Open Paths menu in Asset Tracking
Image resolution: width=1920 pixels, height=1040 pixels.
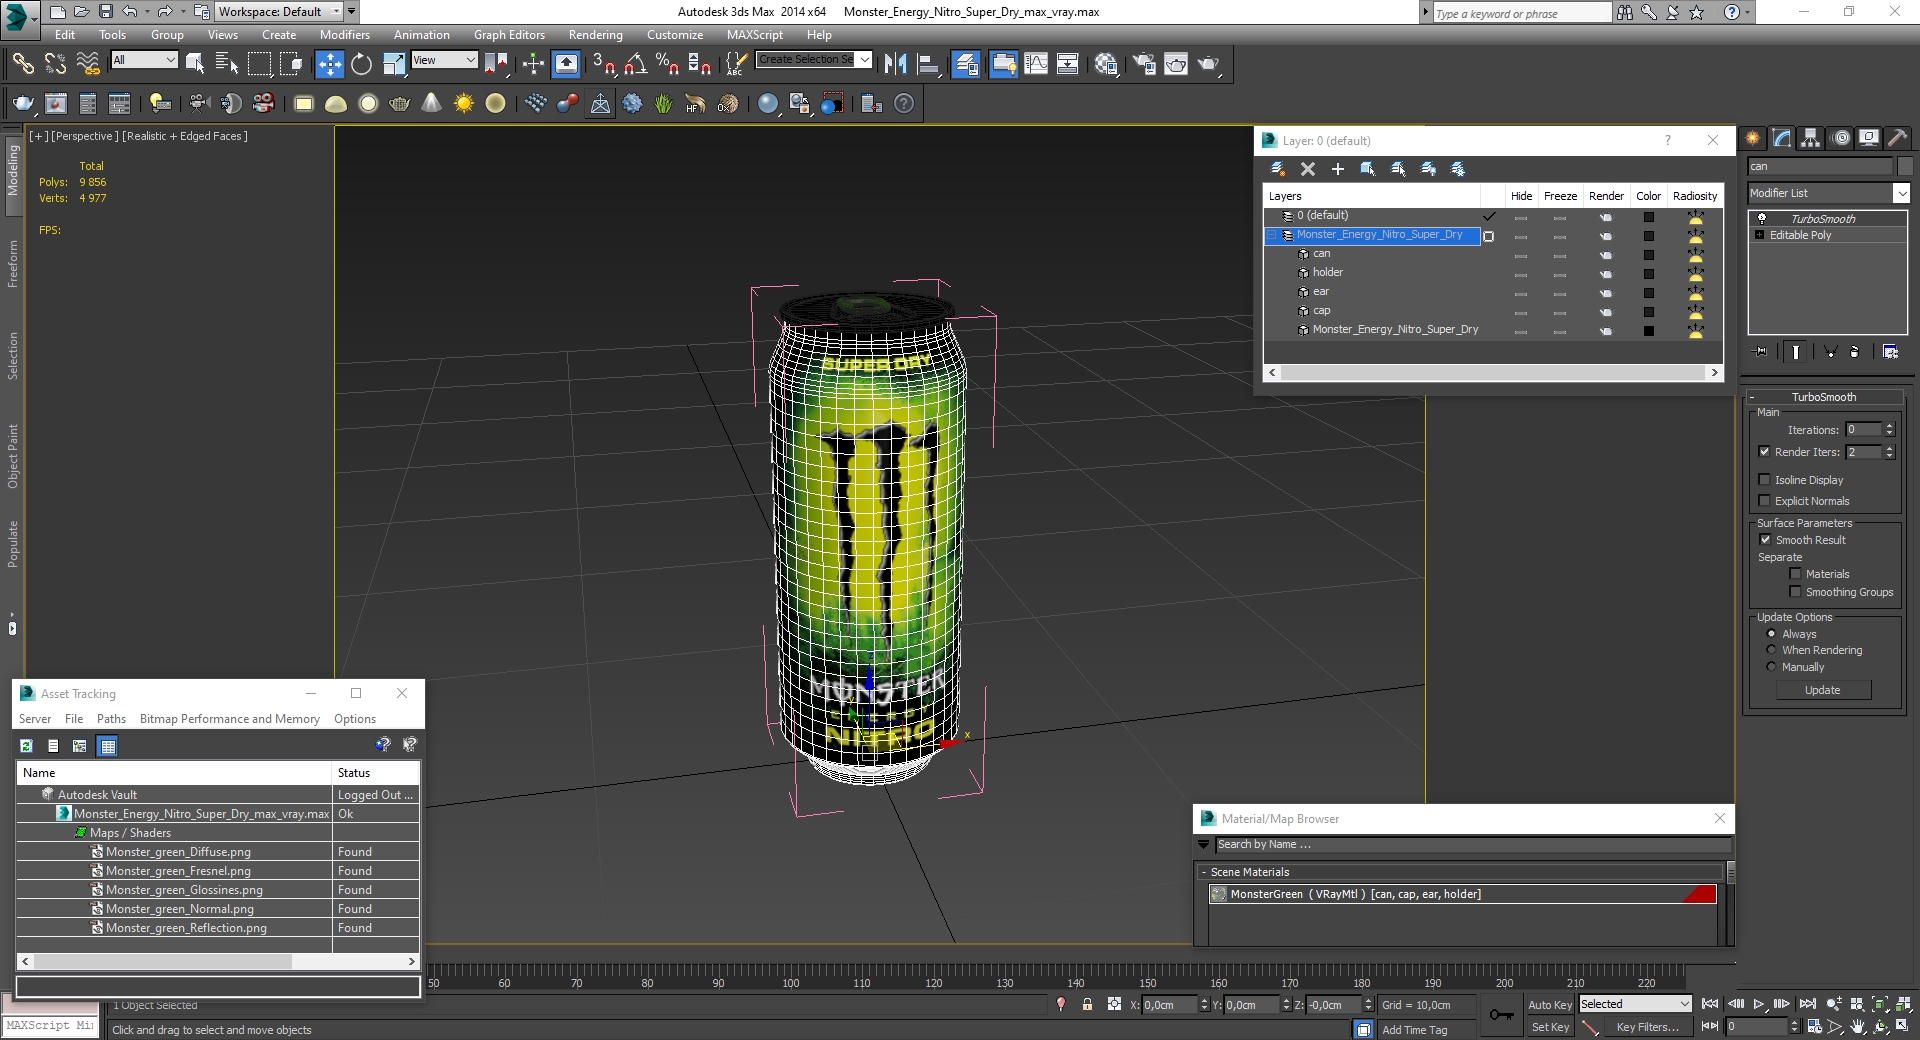[111, 719]
